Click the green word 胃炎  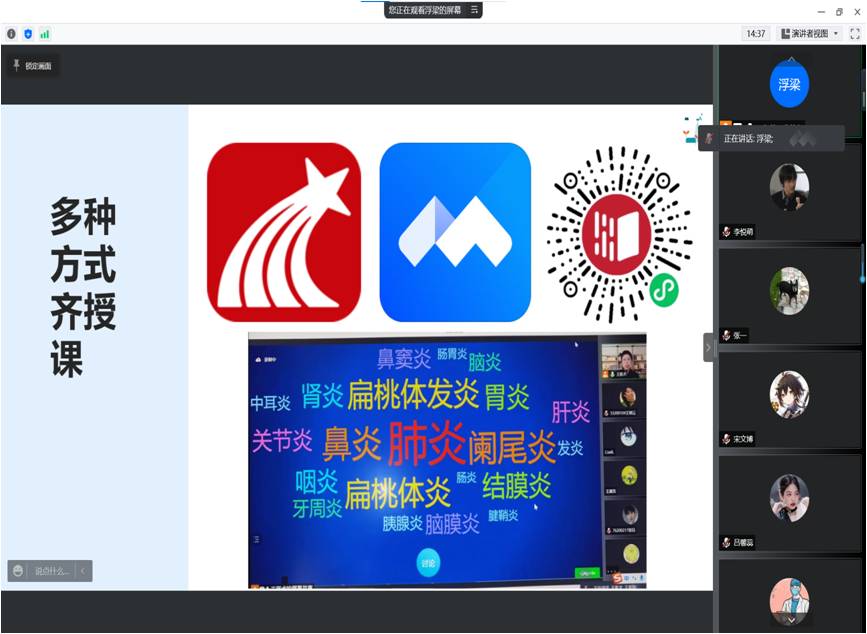tap(507, 397)
